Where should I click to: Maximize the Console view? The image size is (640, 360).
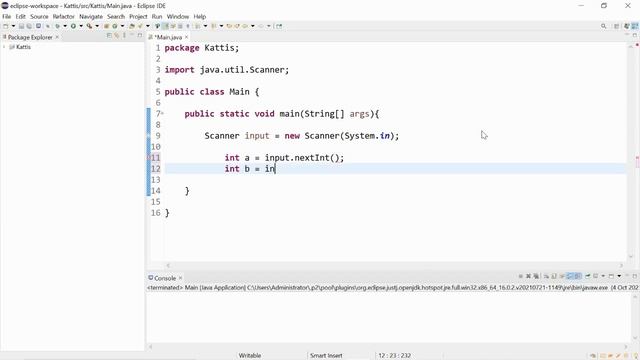[x=635, y=276]
